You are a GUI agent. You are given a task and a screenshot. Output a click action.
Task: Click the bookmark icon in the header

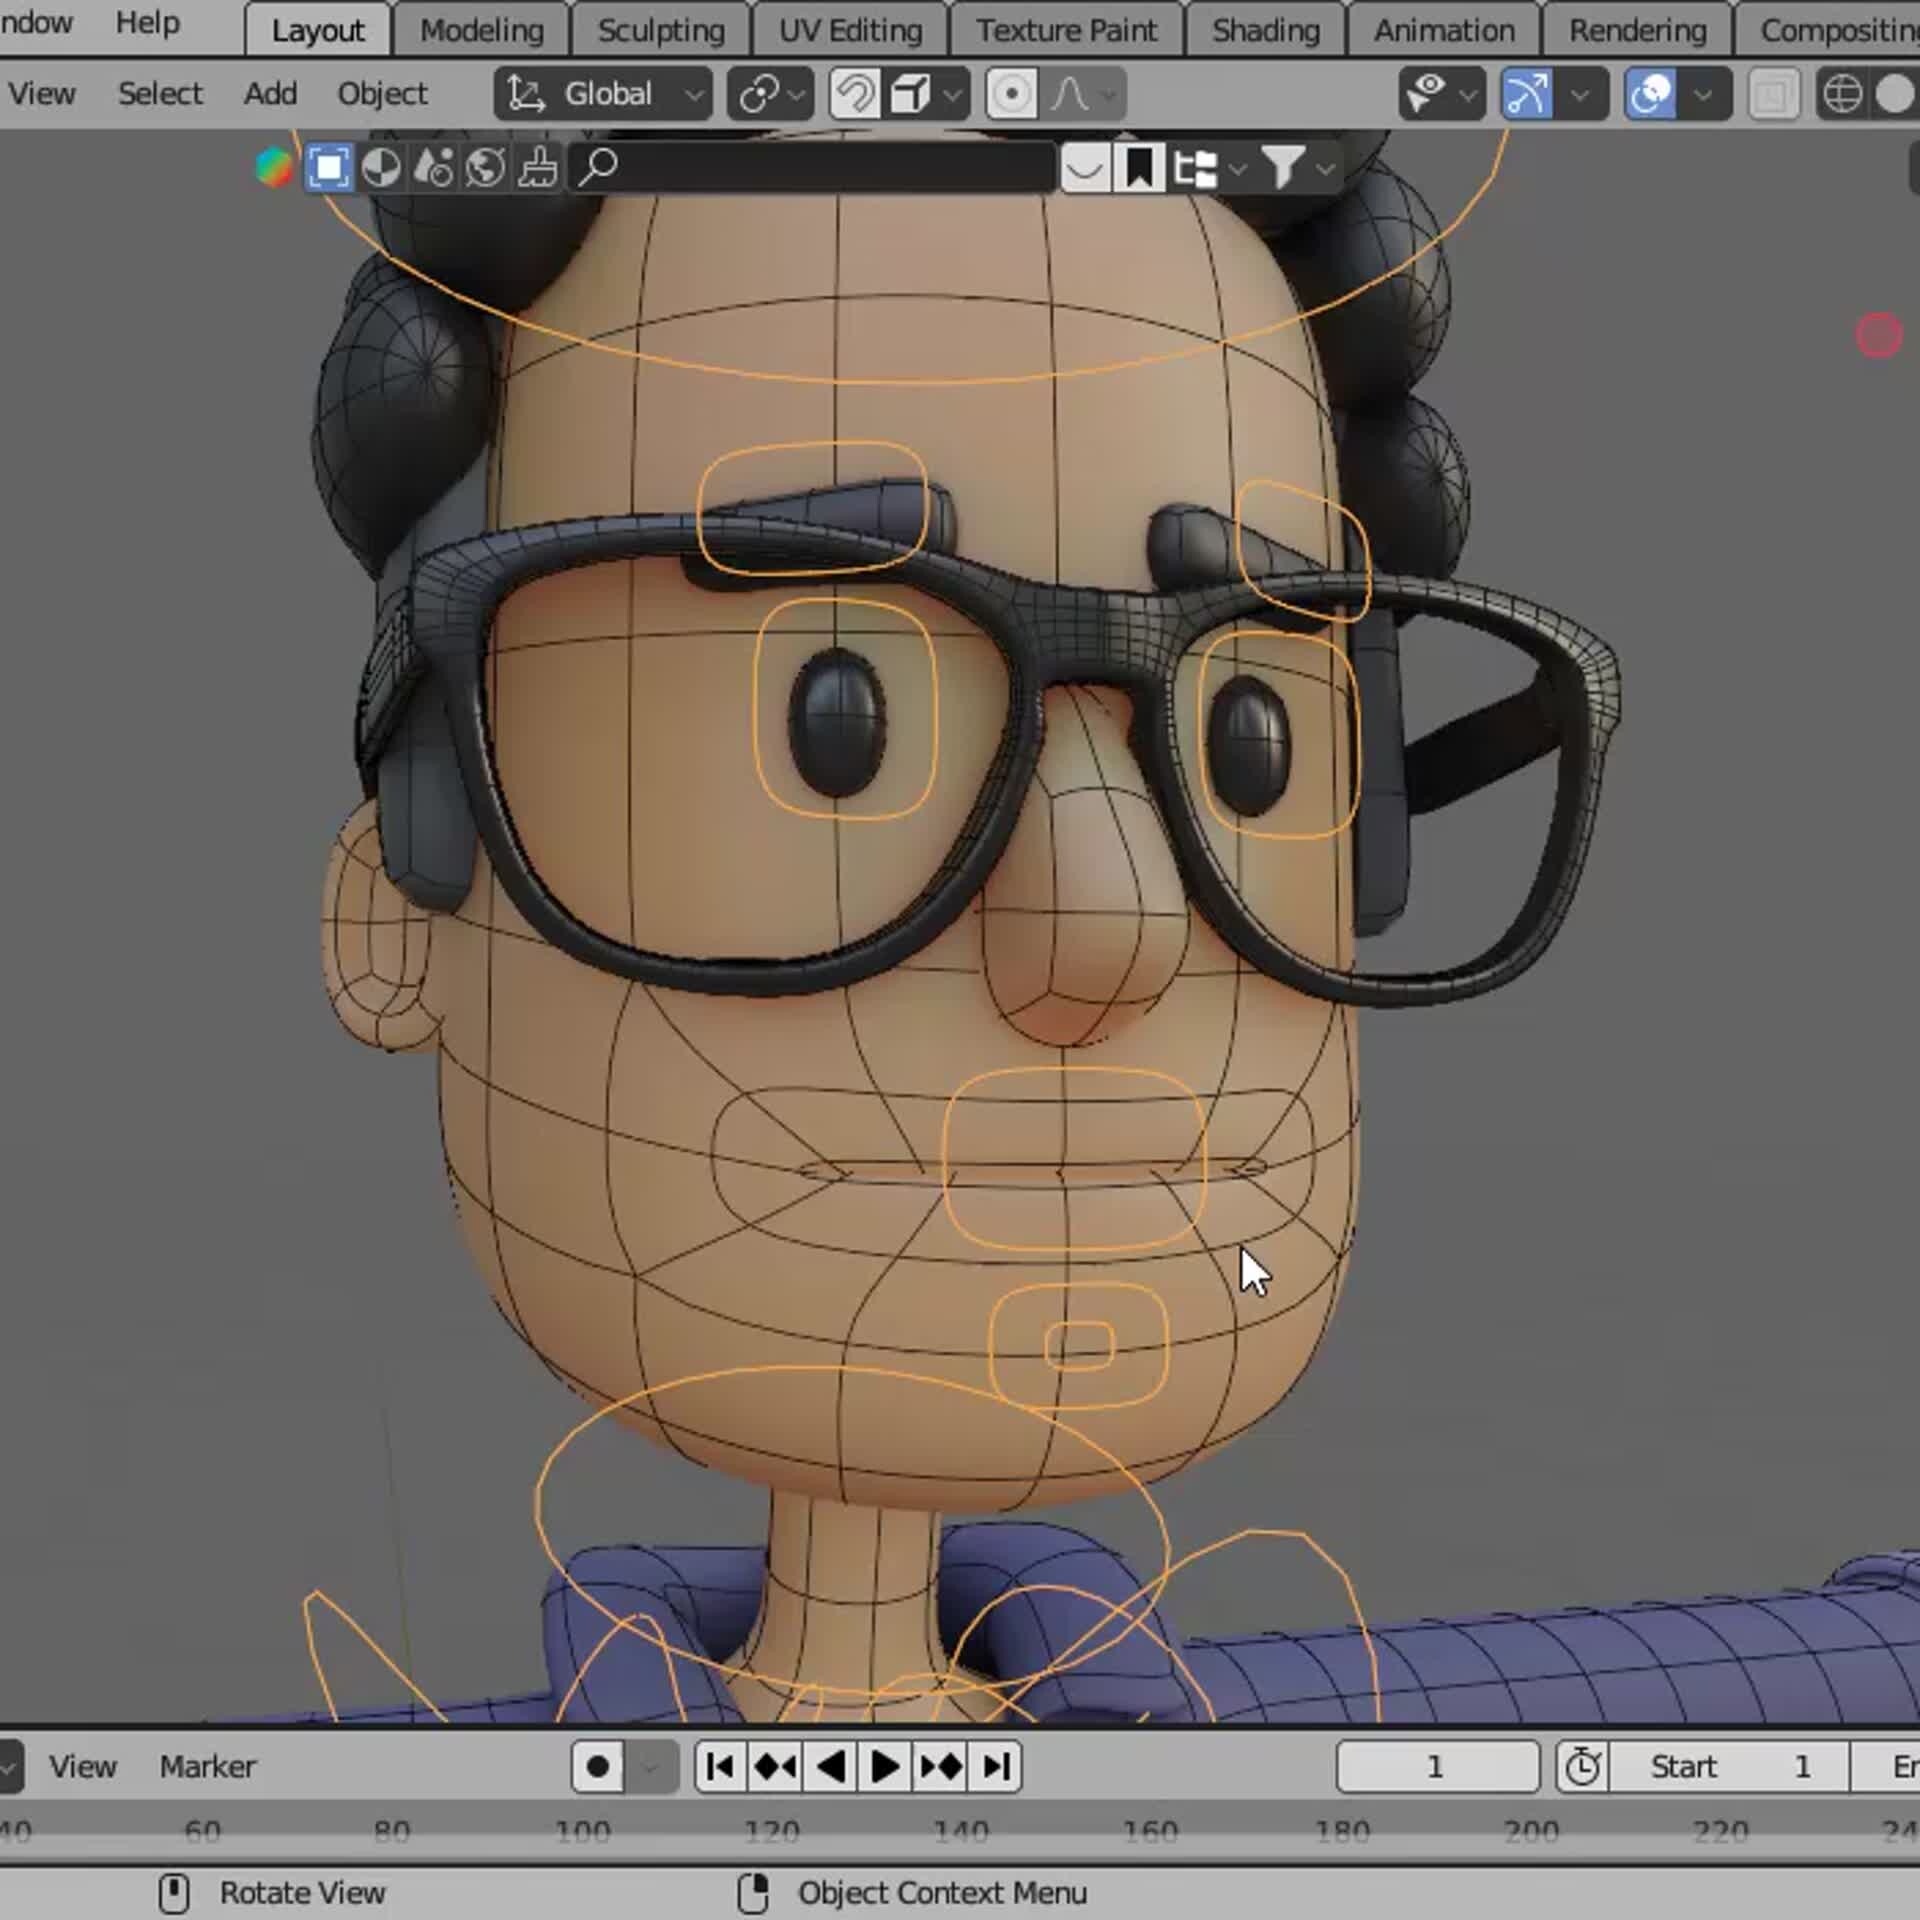tap(1140, 167)
